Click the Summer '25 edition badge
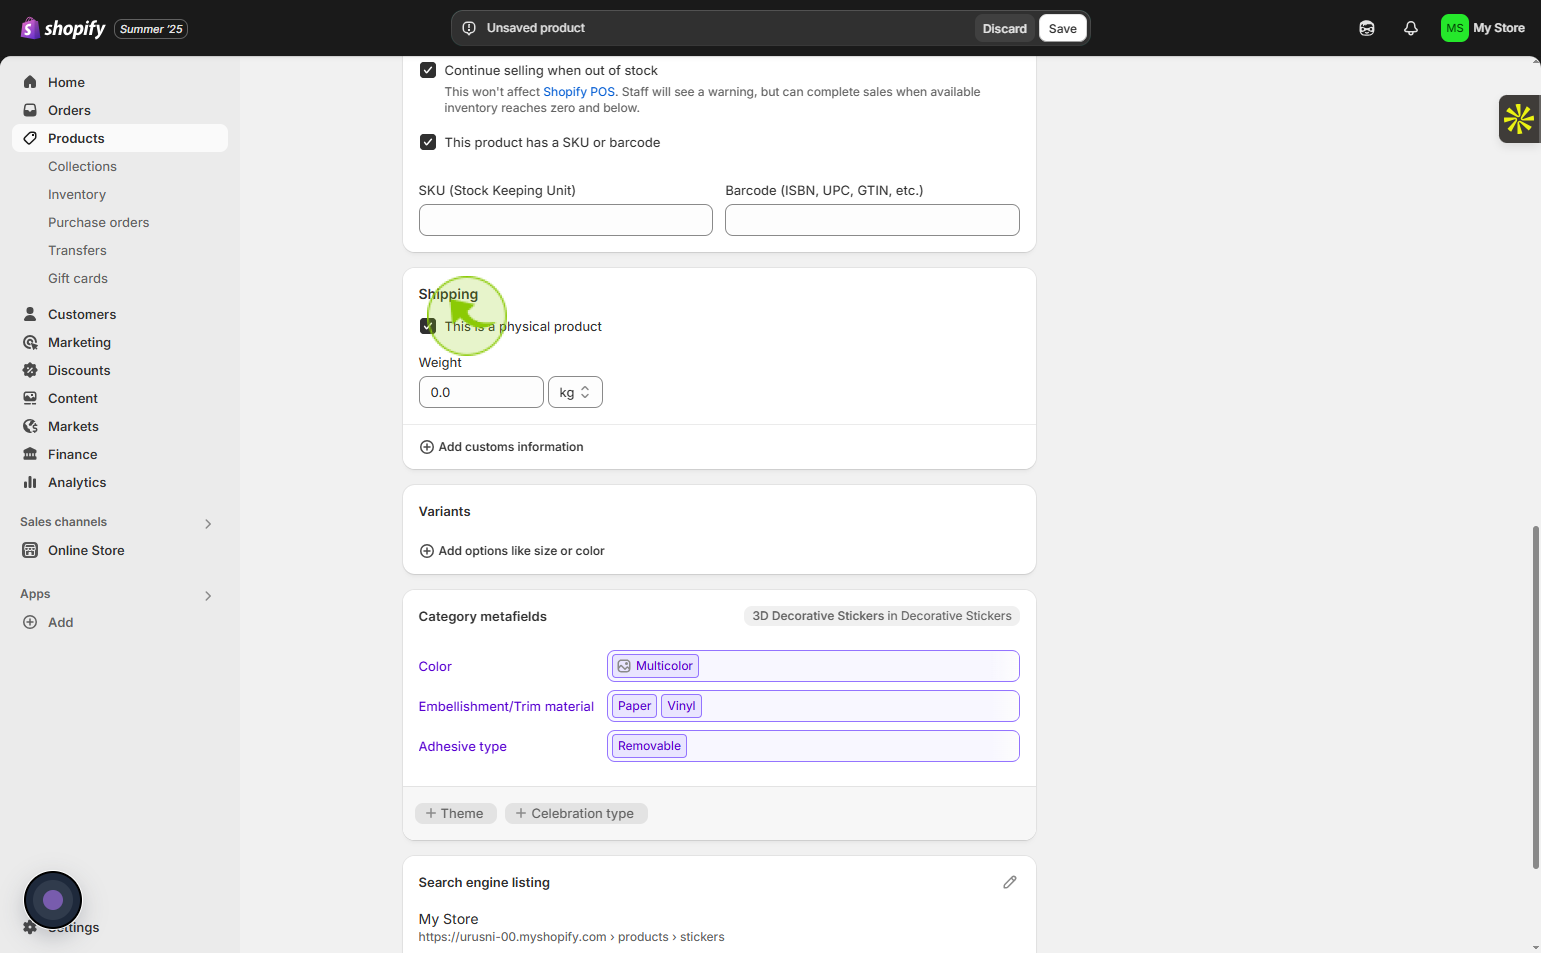The height and width of the screenshot is (953, 1541). [151, 29]
